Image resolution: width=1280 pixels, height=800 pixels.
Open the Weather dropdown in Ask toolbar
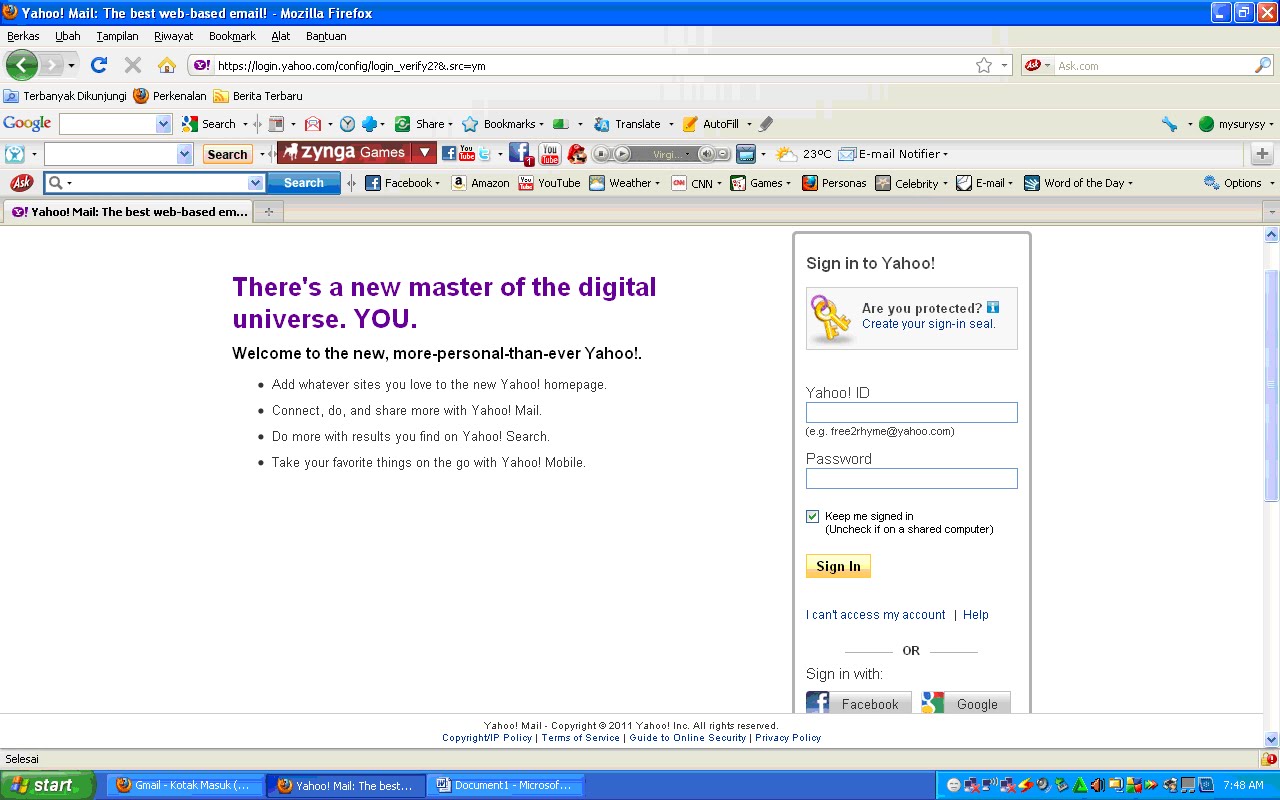pos(657,183)
